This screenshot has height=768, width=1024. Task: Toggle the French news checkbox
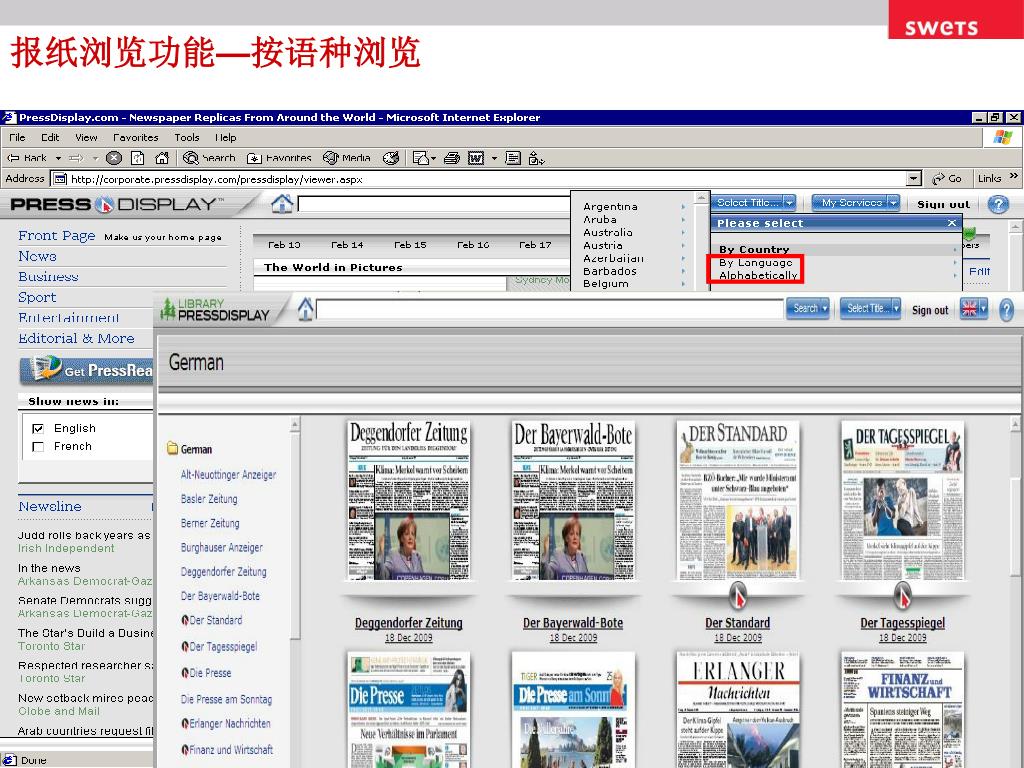[38, 447]
